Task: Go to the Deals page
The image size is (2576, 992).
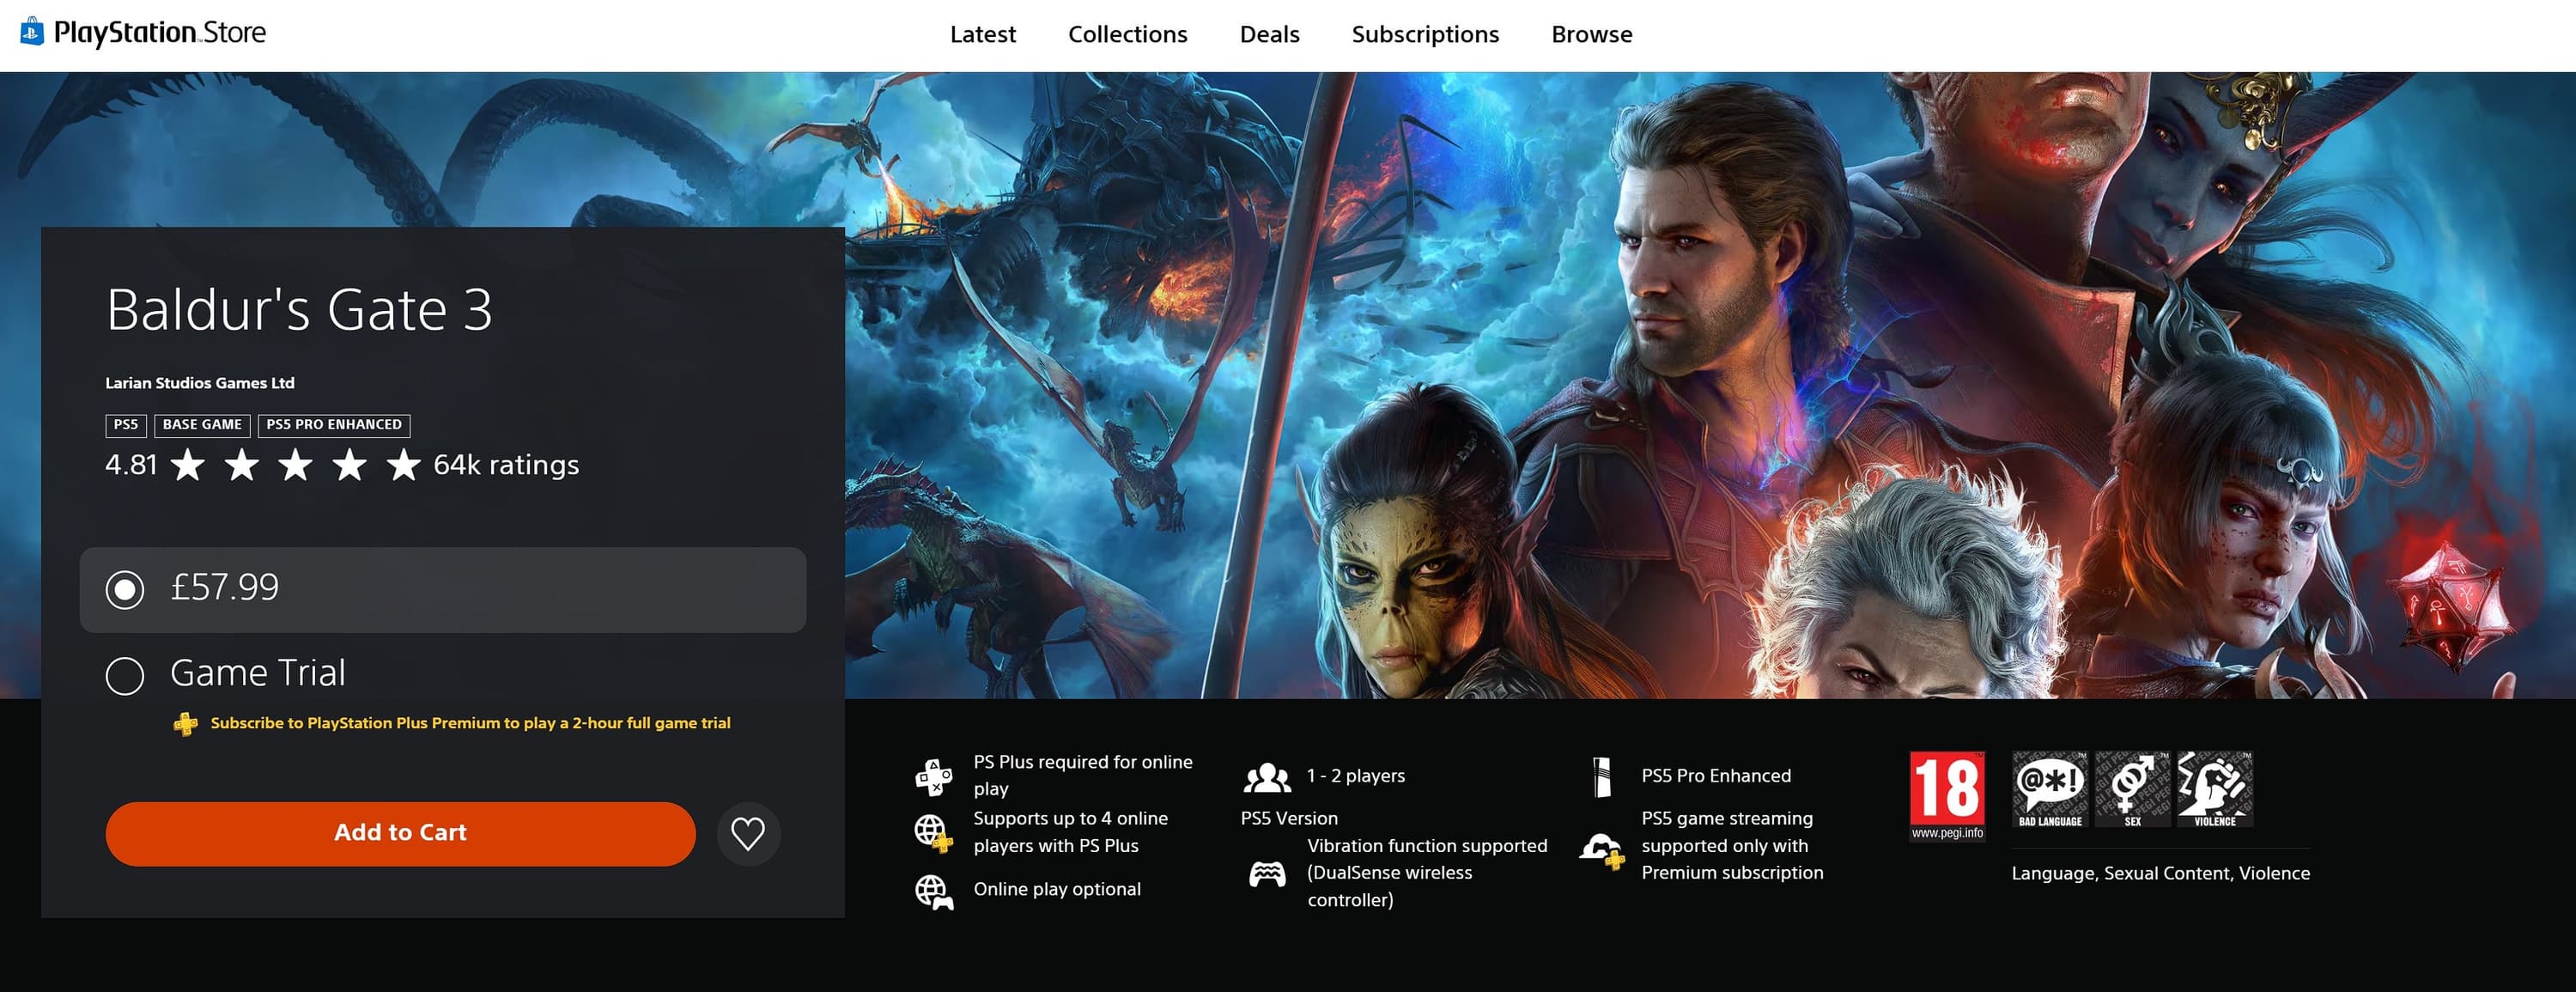Action: click(x=1269, y=34)
